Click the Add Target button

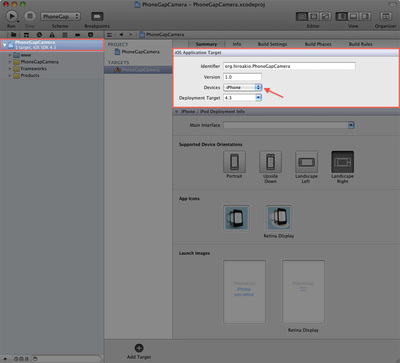tap(139, 351)
